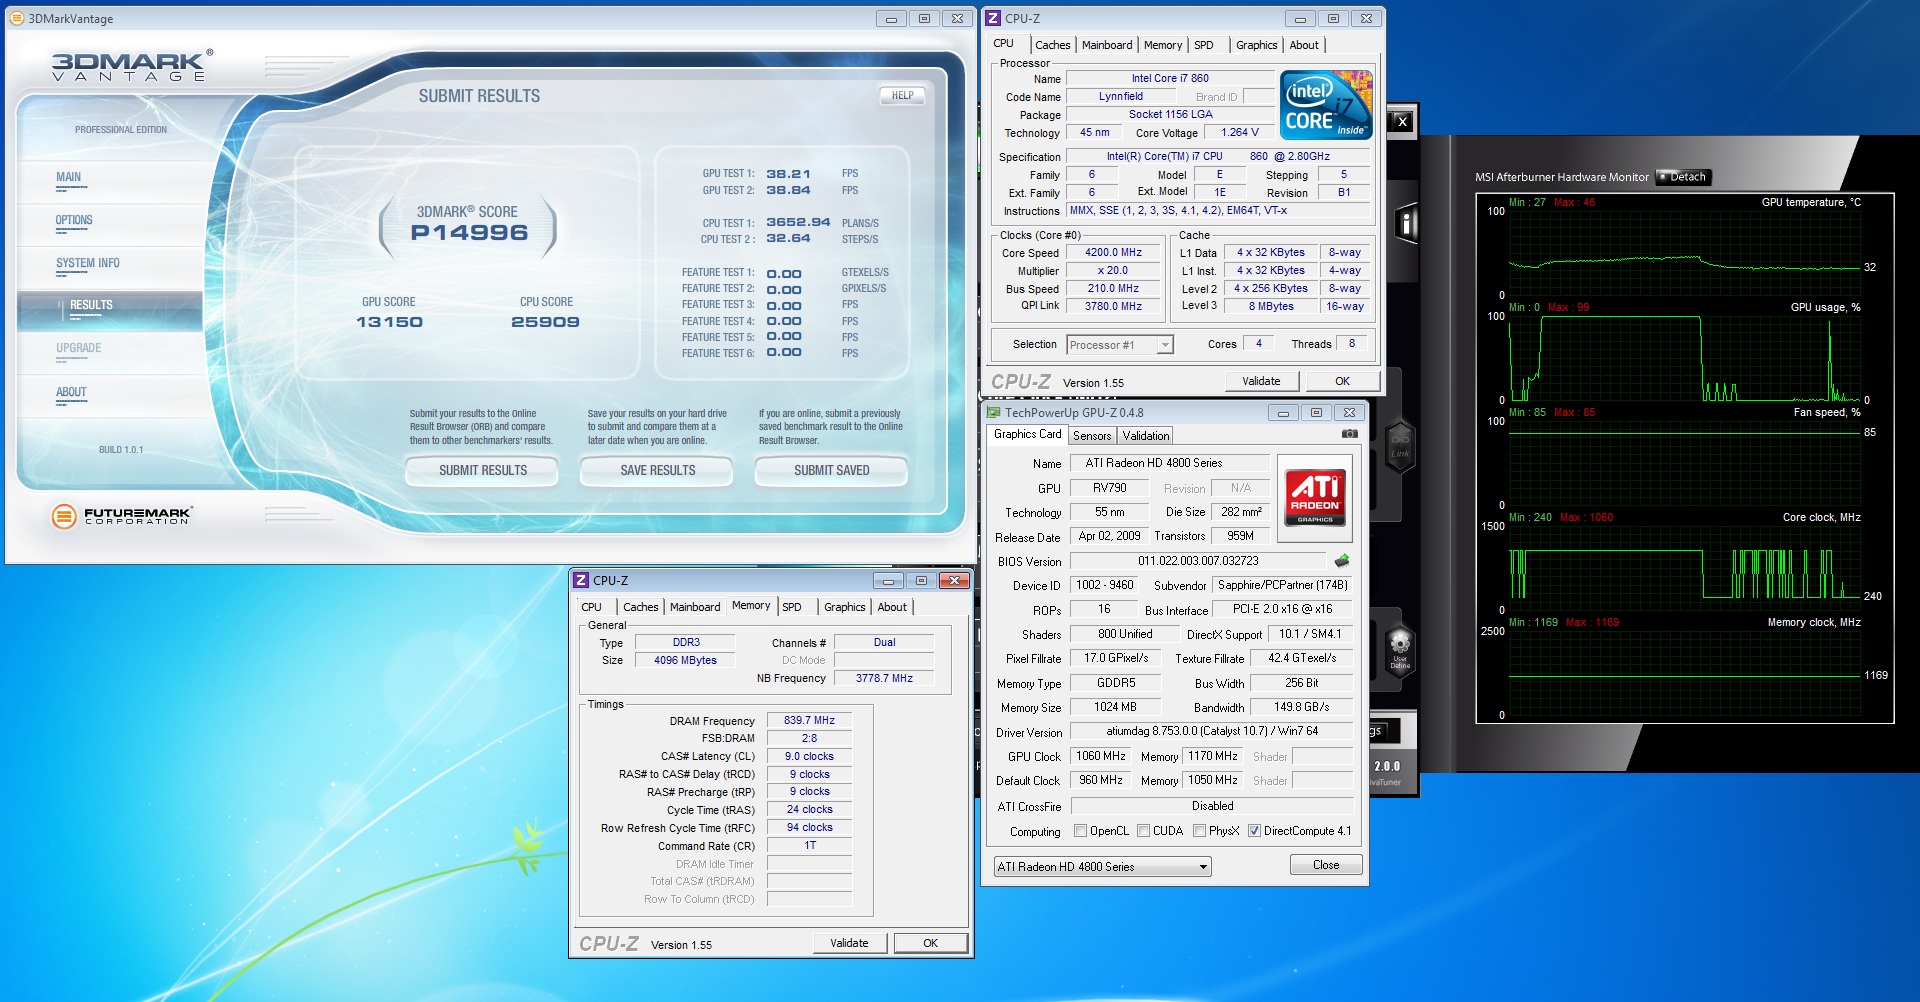
Task: Enable the OpenCL checkbox in GPU-Z
Action: (x=1080, y=831)
